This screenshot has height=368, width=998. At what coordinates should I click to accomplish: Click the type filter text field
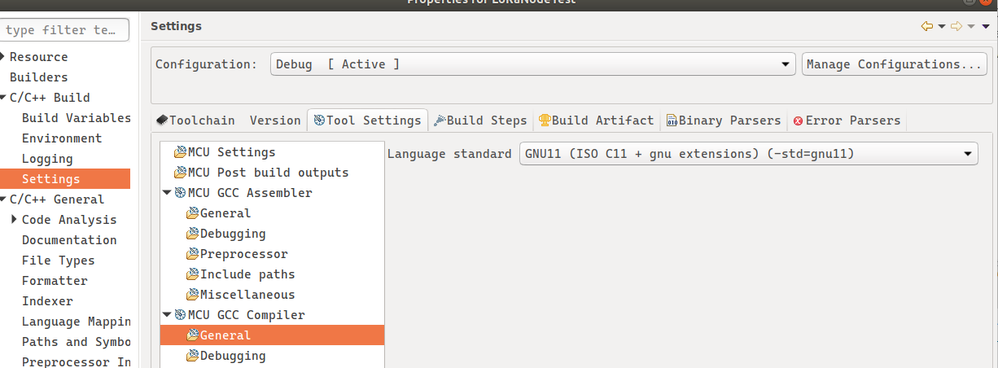point(64,30)
